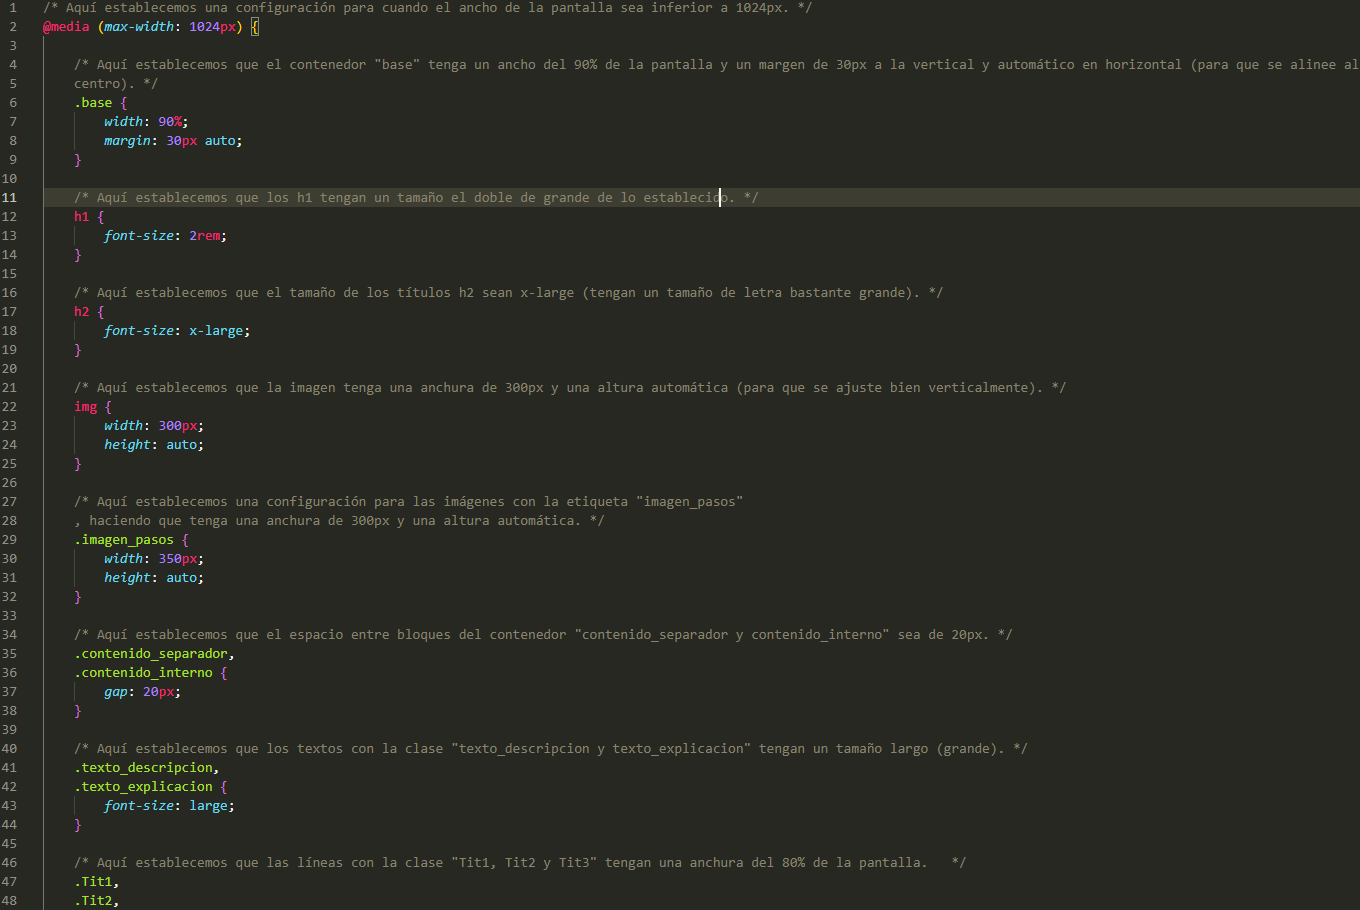The width and height of the screenshot is (1360, 910).
Task: Click the '.texto_descripcion,' selector
Action: click(147, 768)
